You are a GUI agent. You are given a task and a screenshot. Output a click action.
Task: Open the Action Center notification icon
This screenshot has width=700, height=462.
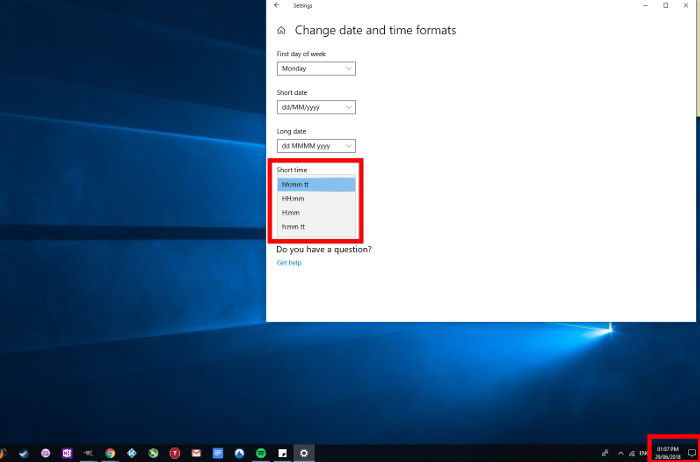point(692,453)
